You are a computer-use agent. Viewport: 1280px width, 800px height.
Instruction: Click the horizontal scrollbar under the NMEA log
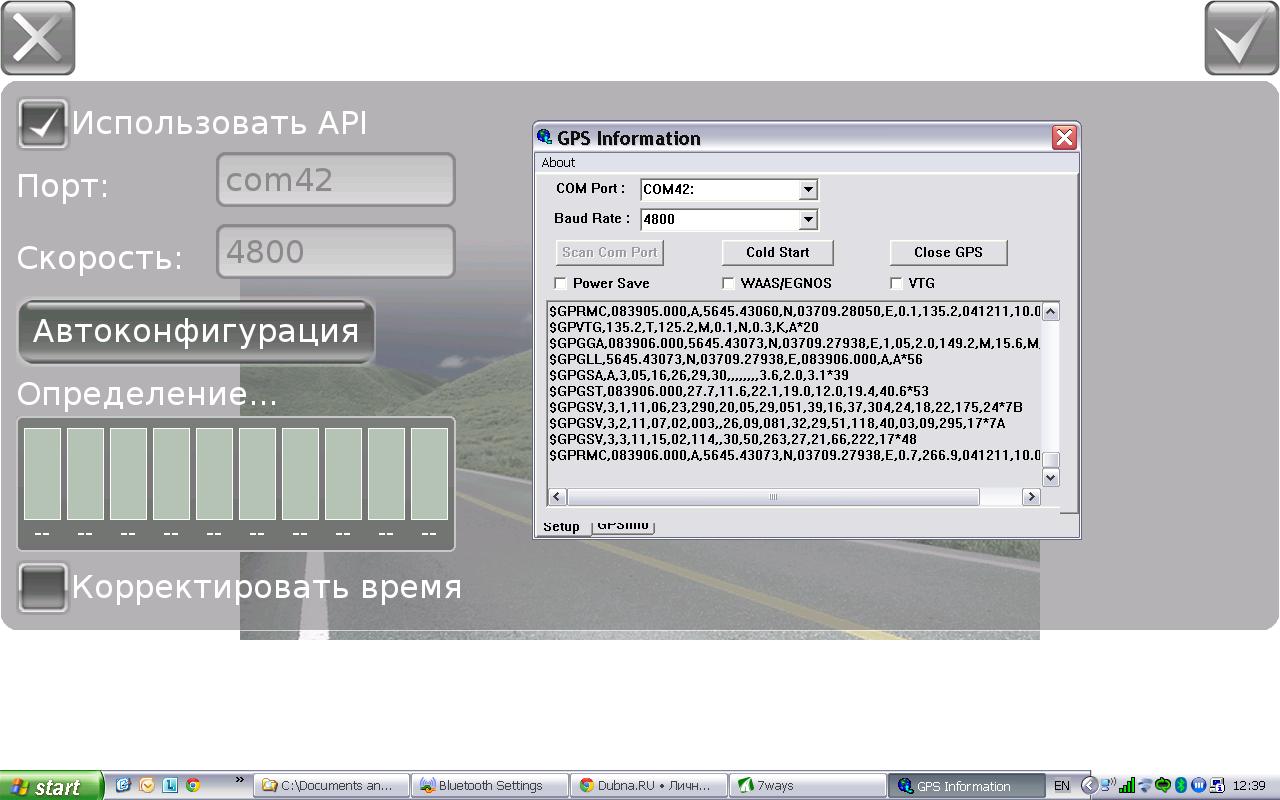772,497
